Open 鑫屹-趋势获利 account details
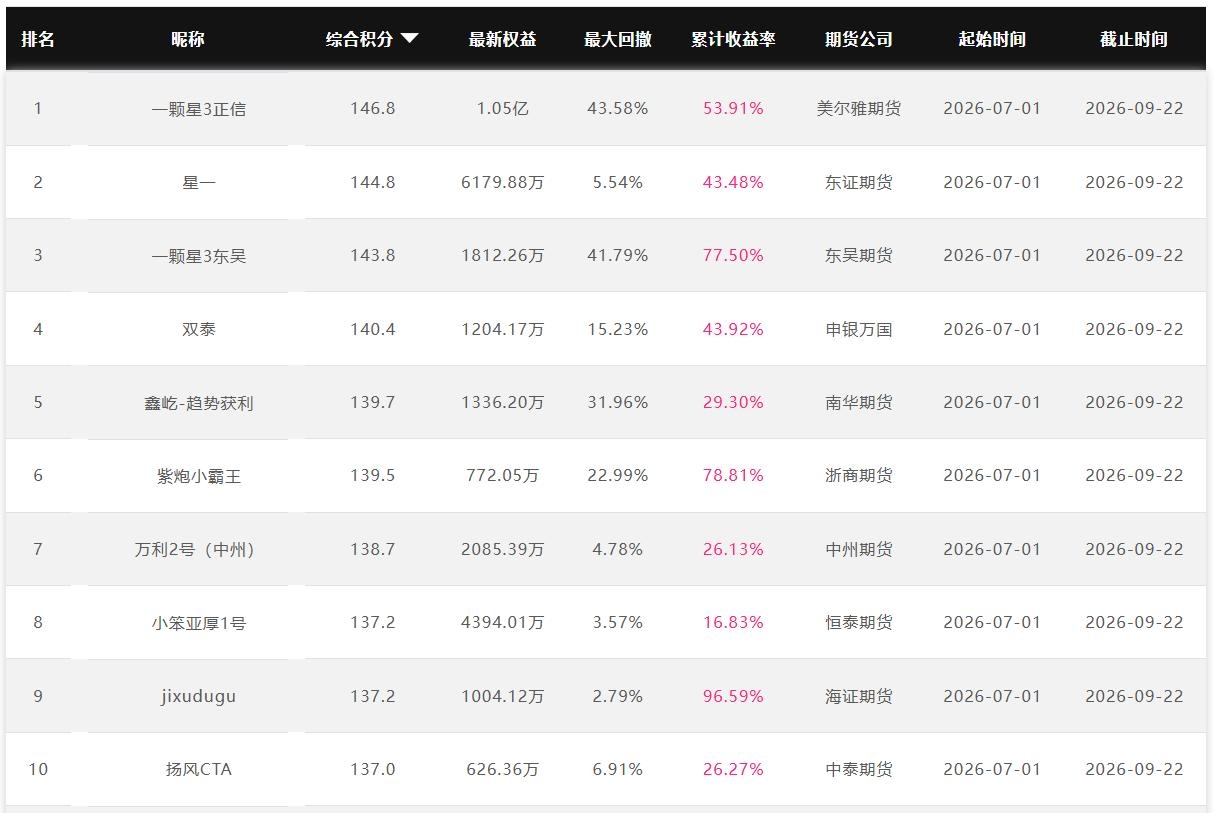Viewport: 1214px width, 813px height. (199, 403)
